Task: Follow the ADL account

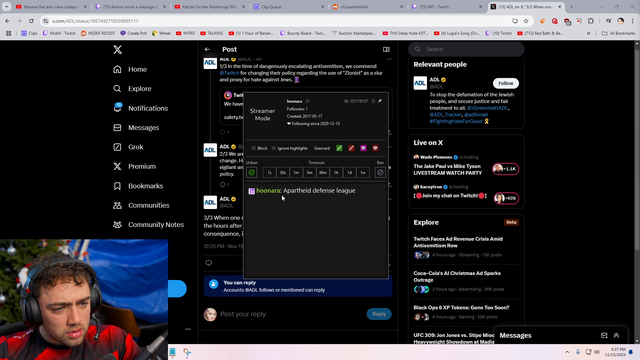Action: click(506, 83)
